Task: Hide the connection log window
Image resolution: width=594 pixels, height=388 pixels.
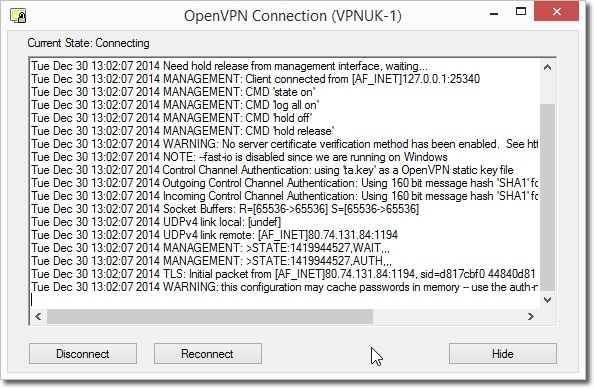Action: tap(503, 354)
